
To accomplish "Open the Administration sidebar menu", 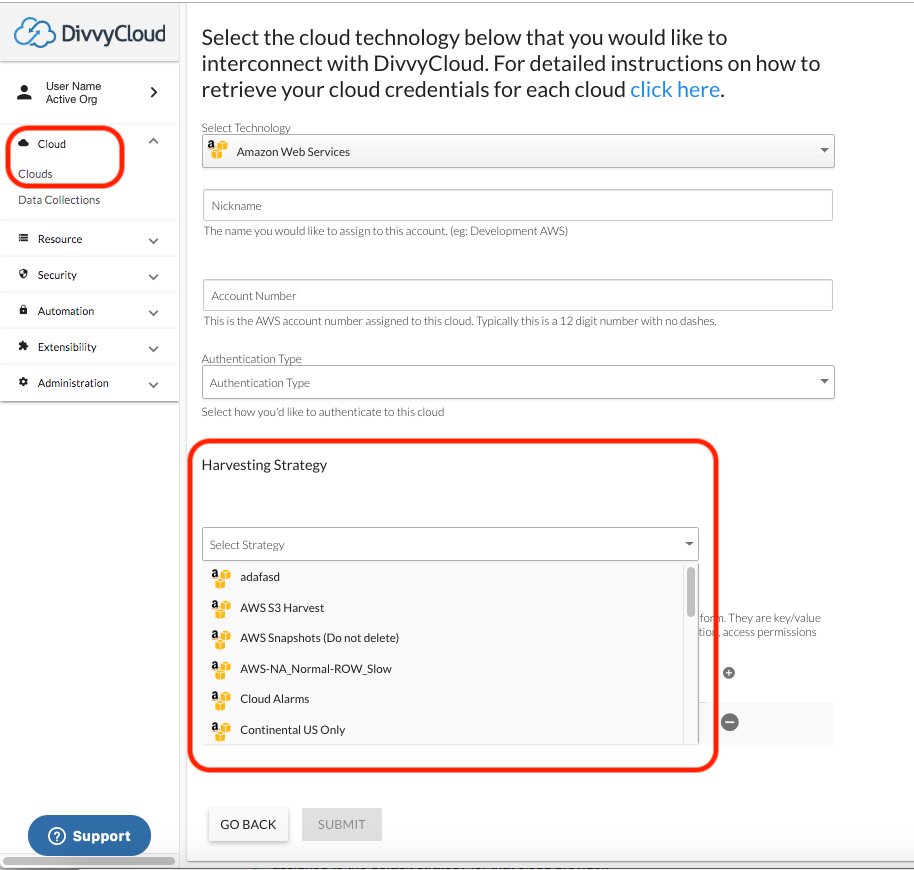I will pyautogui.click(x=89, y=383).
